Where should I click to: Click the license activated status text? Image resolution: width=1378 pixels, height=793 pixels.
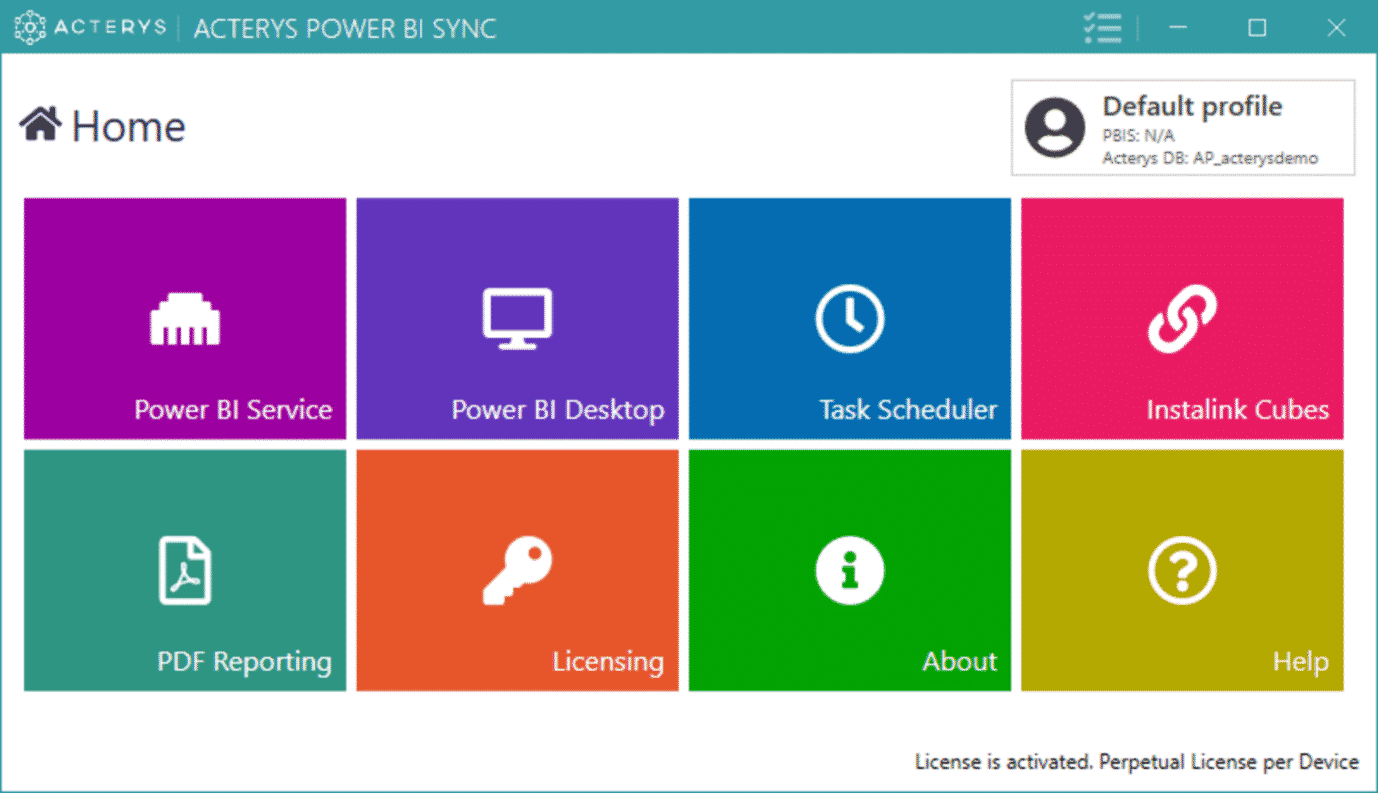coord(1137,762)
